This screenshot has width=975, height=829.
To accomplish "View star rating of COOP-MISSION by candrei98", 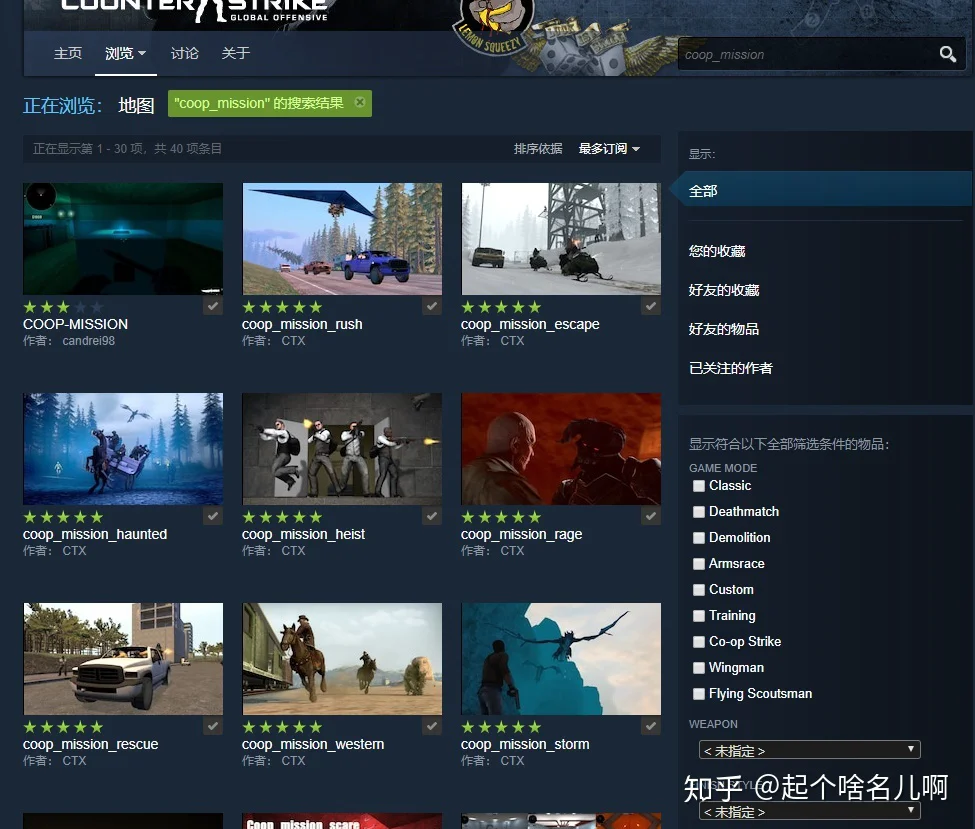I will 63,307.
